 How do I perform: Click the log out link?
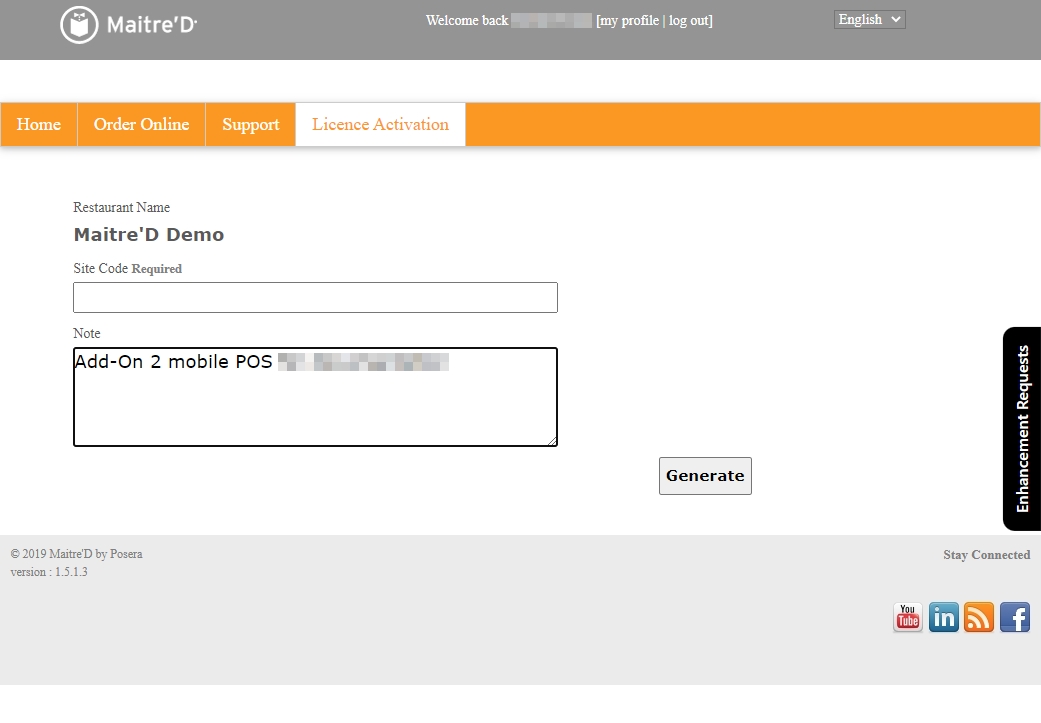[x=689, y=21]
